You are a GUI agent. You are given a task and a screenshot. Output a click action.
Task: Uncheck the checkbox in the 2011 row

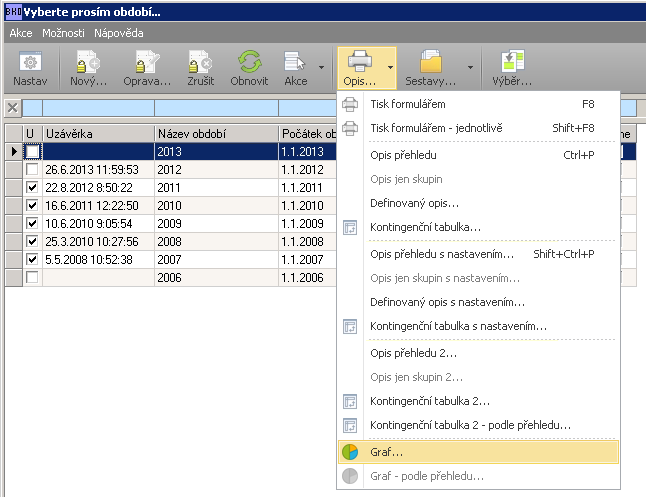32,188
